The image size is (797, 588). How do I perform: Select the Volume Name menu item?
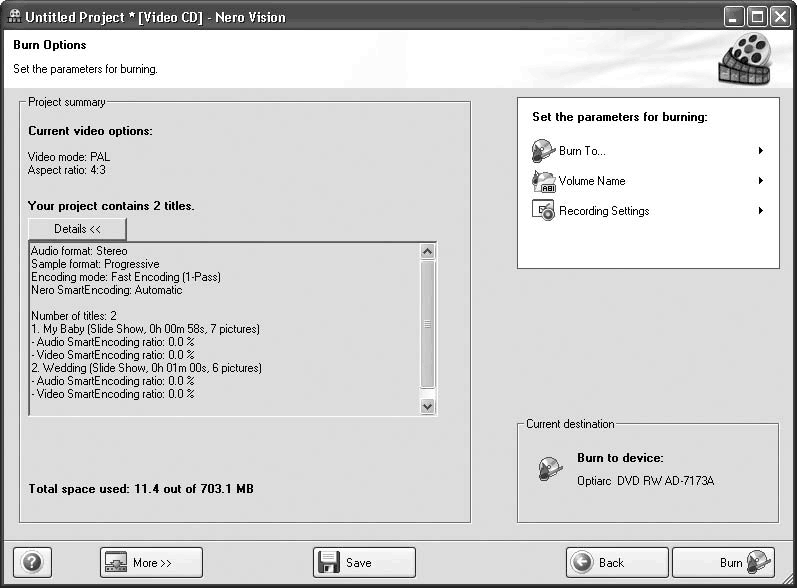click(592, 181)
